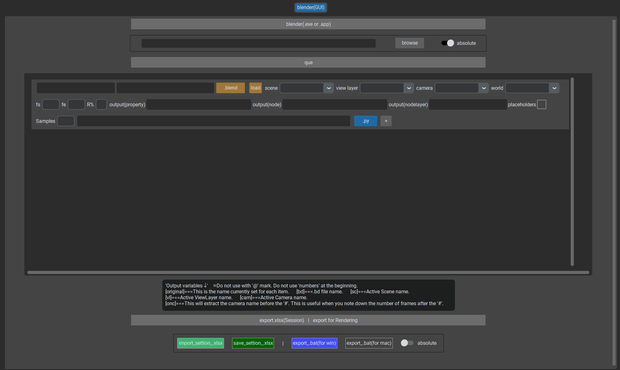
Task: Click the import_settion_.xlsx button
Action: (x=200, y=343)
